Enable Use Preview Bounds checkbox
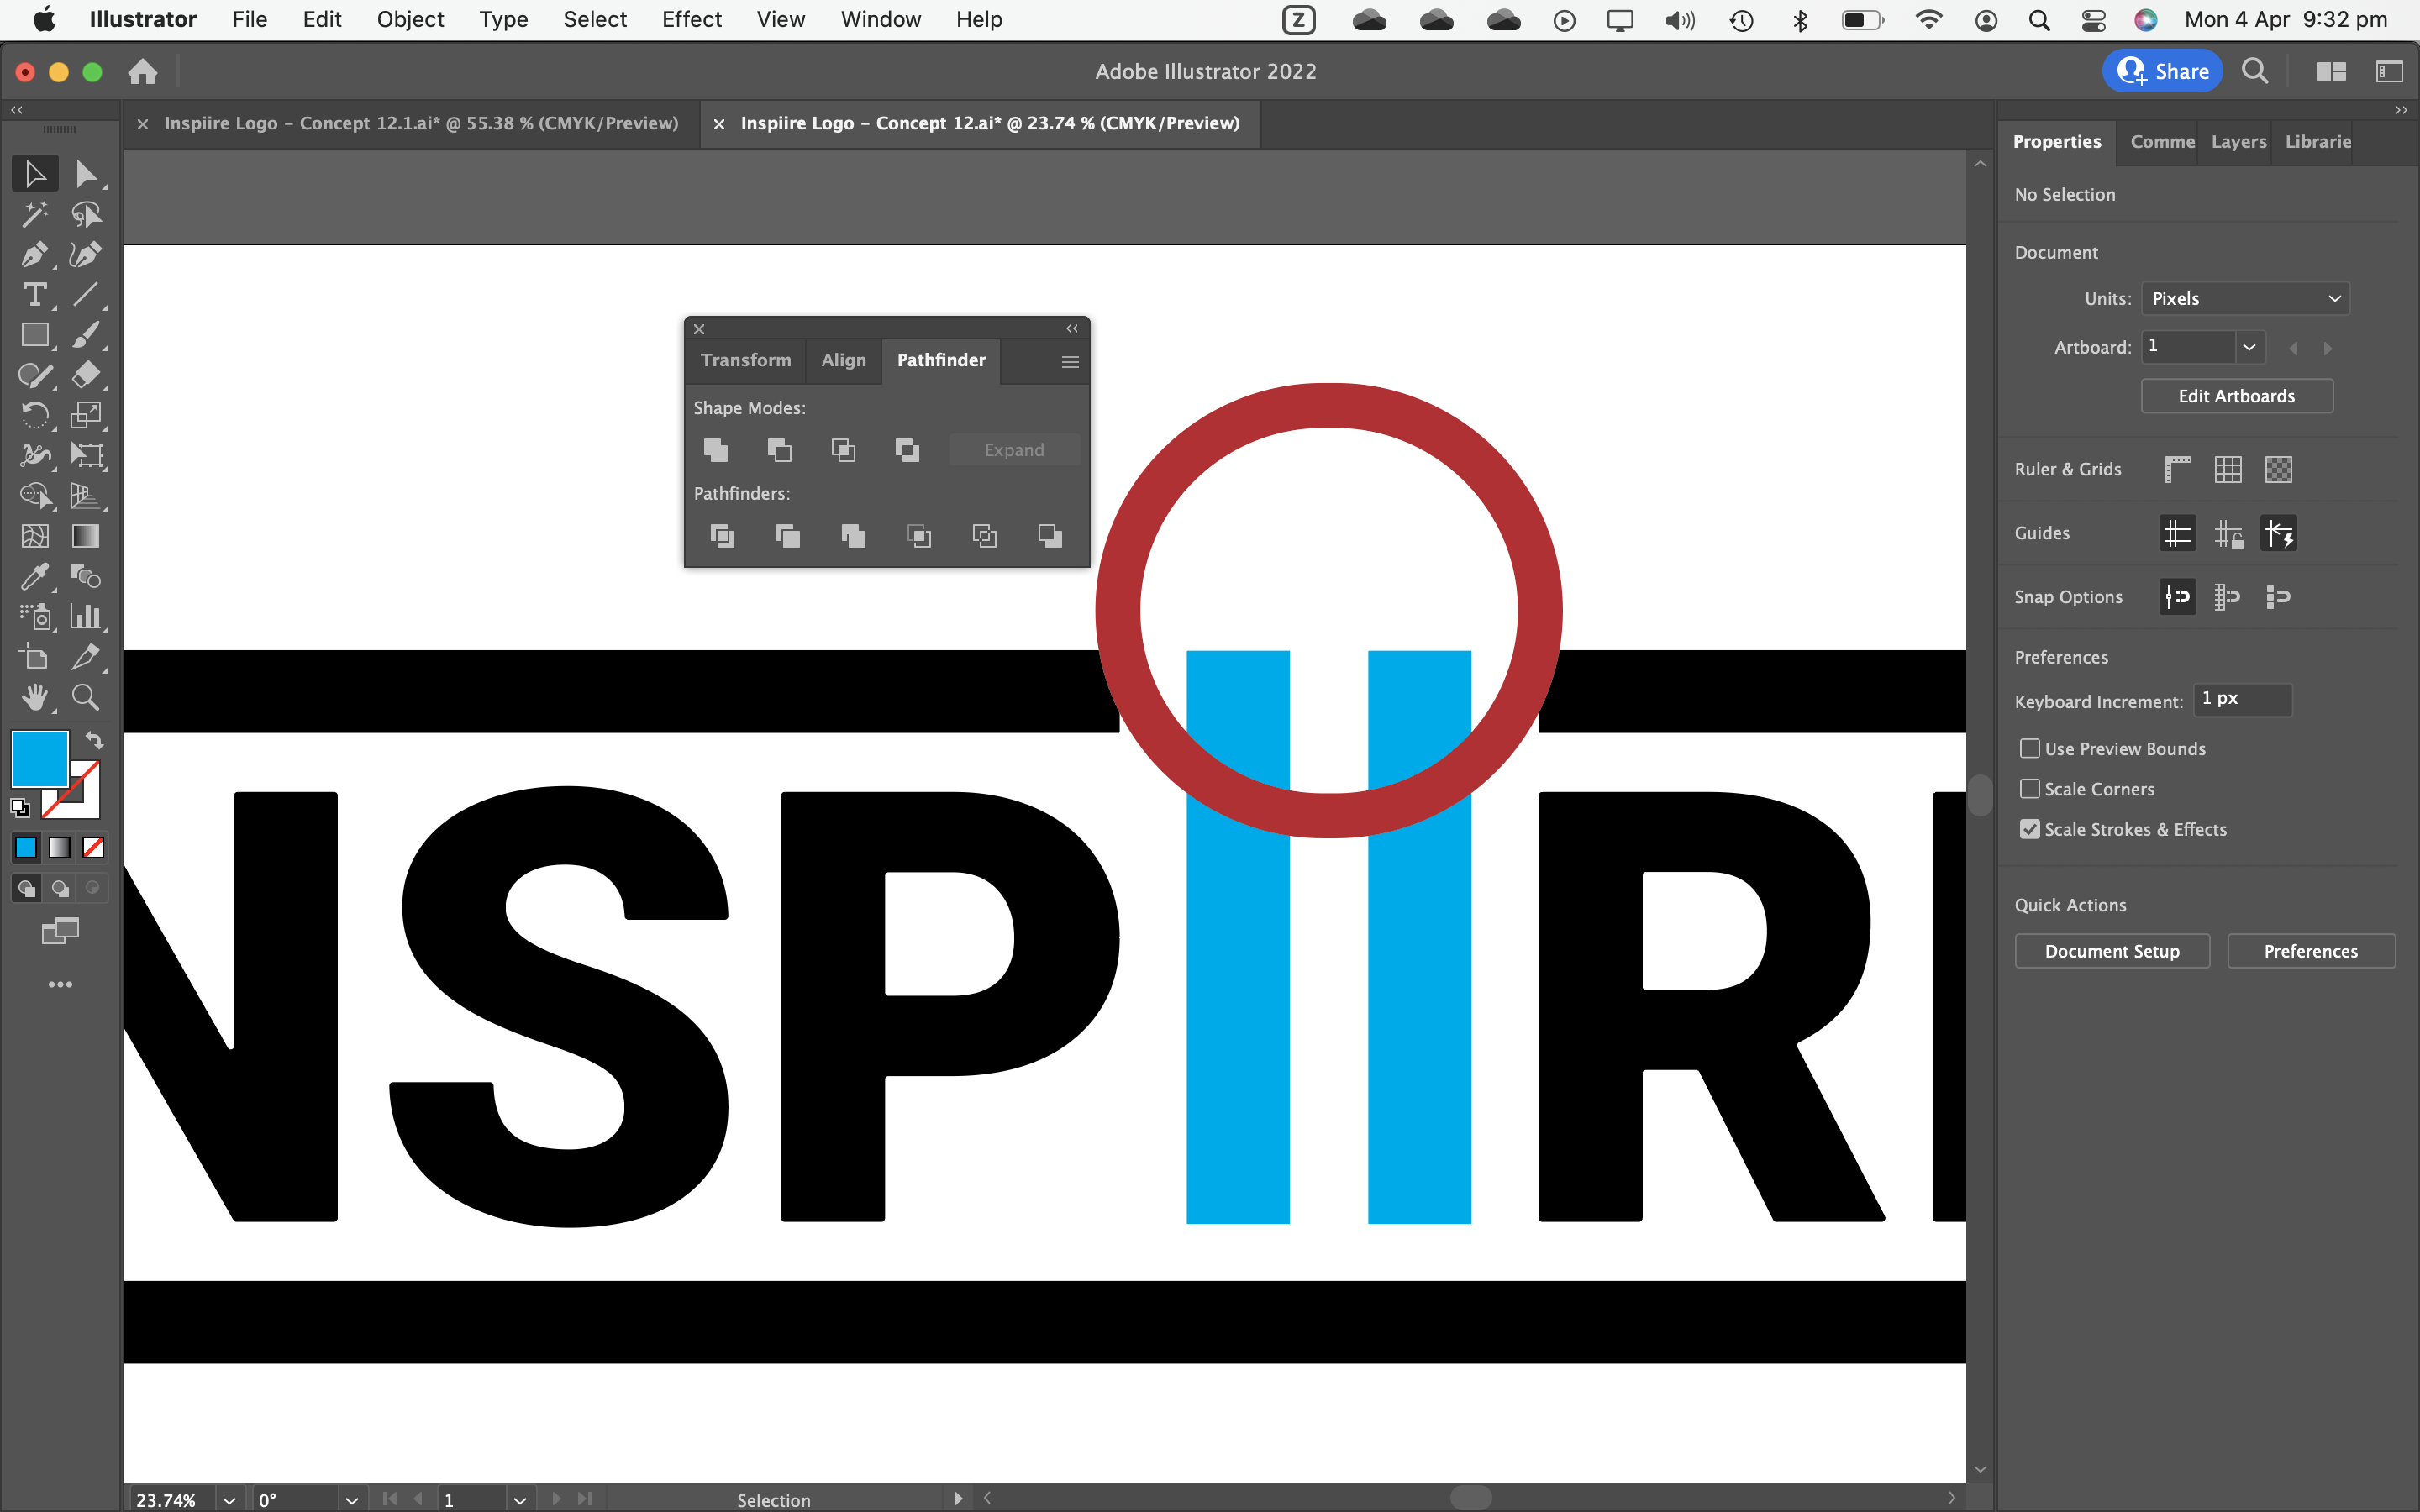Screen dimensions: 2420x1512 (x=2029, y=748)
